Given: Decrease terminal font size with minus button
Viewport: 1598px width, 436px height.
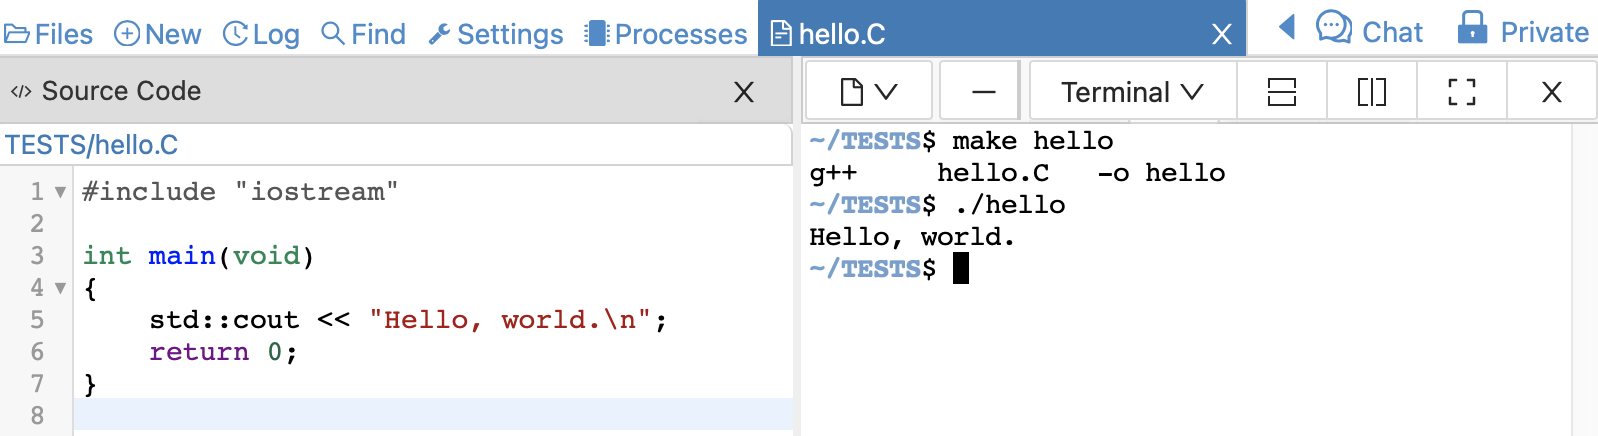Looking at the screenshot, I should 983,92.
